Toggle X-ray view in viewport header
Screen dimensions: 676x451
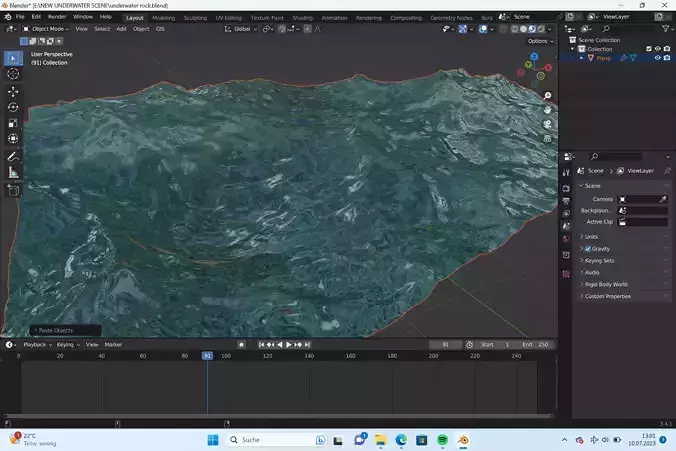pyautogui.click(x=503, y=29)
